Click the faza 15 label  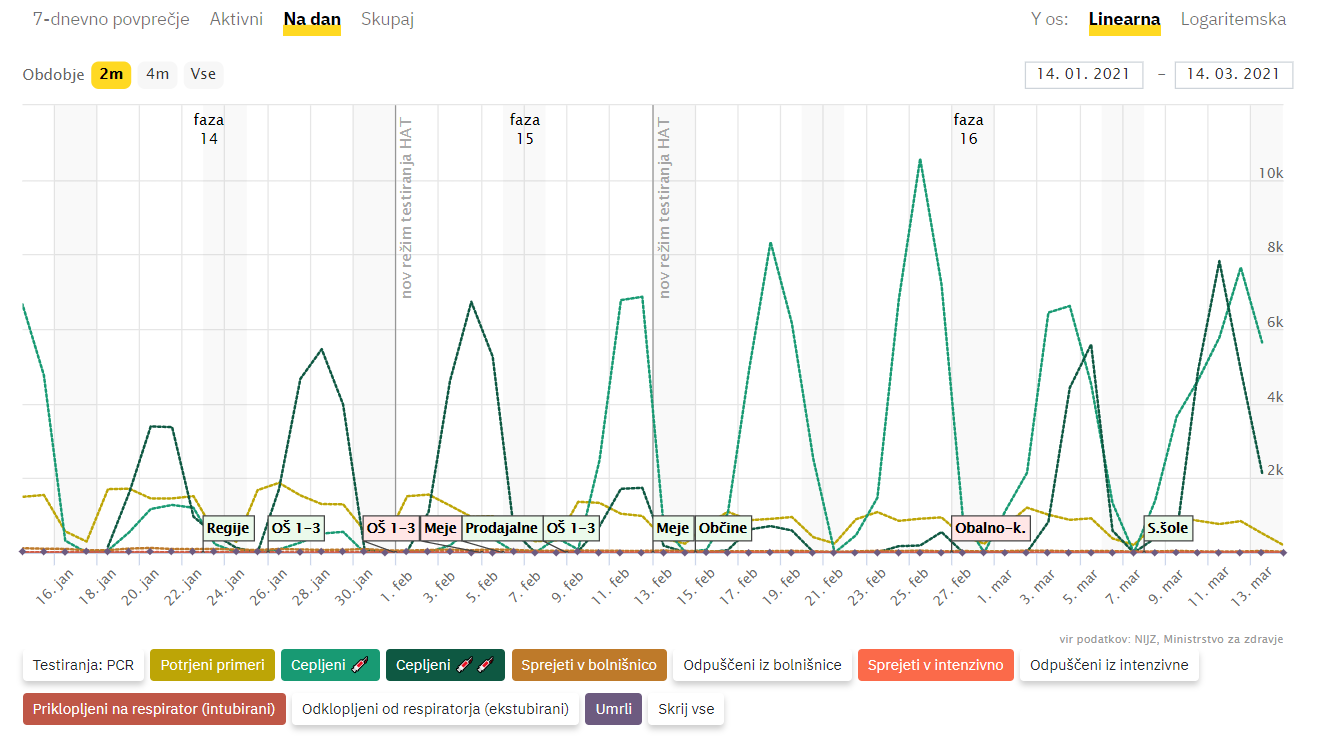pyautogui.click(x=525, y=129)
